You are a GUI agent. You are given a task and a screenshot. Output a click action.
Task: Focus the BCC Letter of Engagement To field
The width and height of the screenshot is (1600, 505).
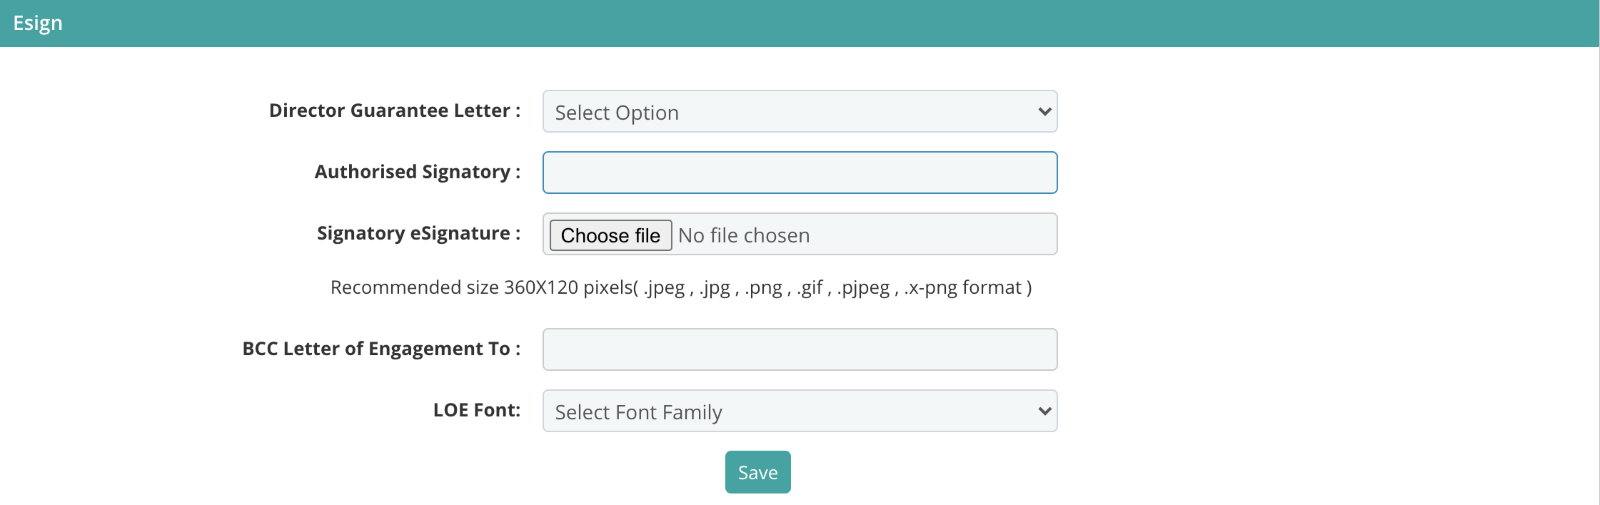pyautogui.click(x=799, y=349)
